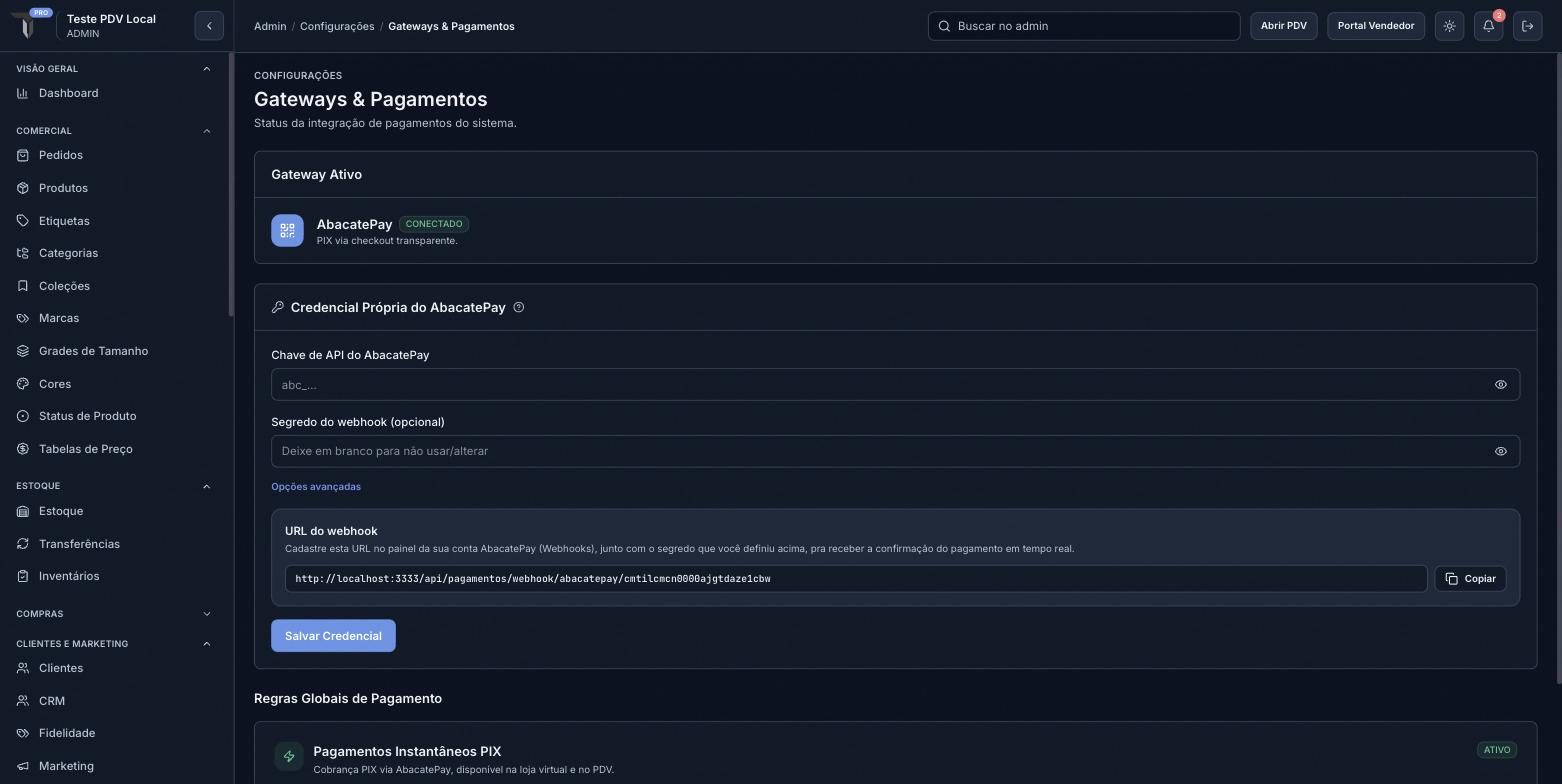Copy the webhook URL

pos(1470,579)
